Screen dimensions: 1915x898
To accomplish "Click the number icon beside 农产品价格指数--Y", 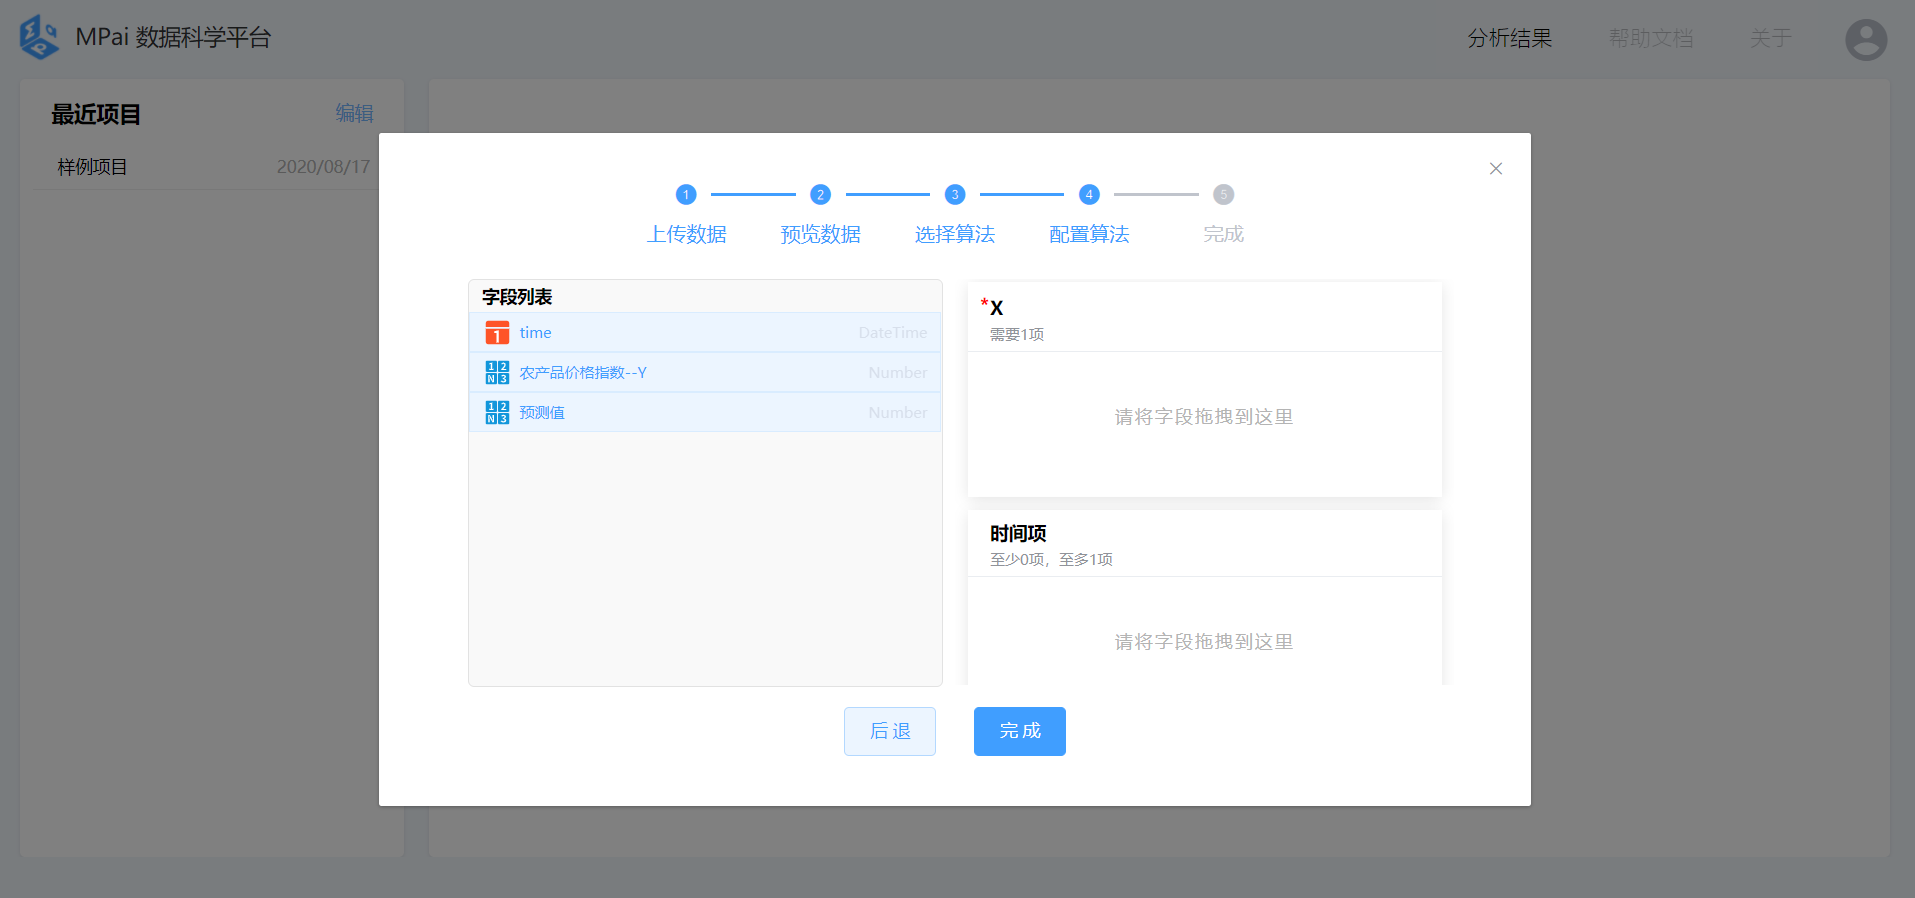I will tap(497, 373).
